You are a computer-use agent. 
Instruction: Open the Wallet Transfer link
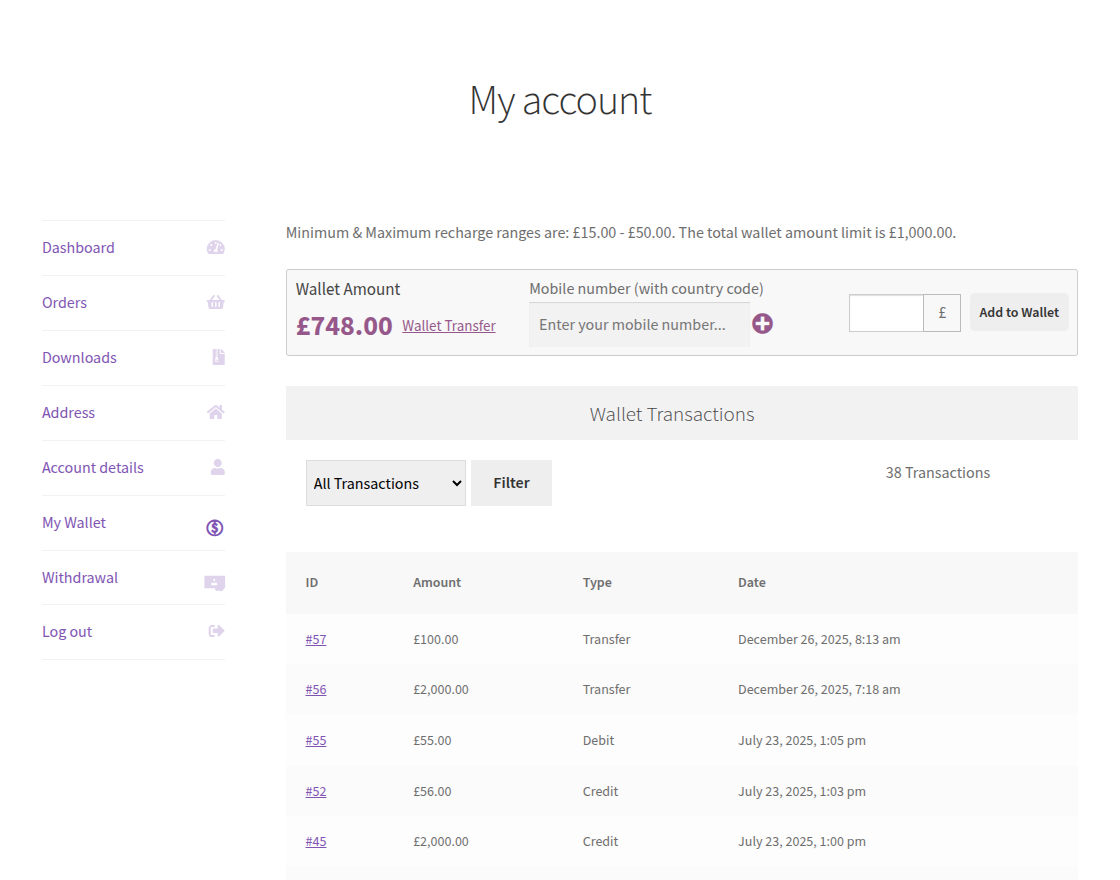(448, 325)
